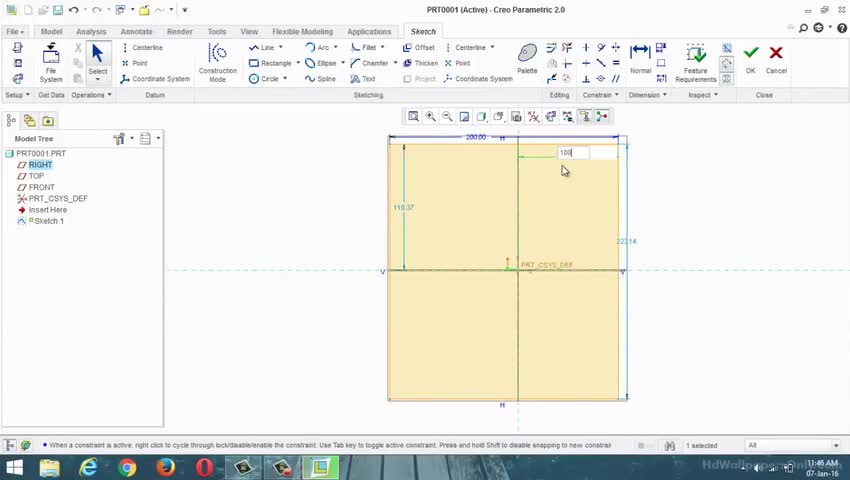This screenshot has height=480, width=850.
Task: Apply the Horizontal constraint
Action: coord(586,63)
